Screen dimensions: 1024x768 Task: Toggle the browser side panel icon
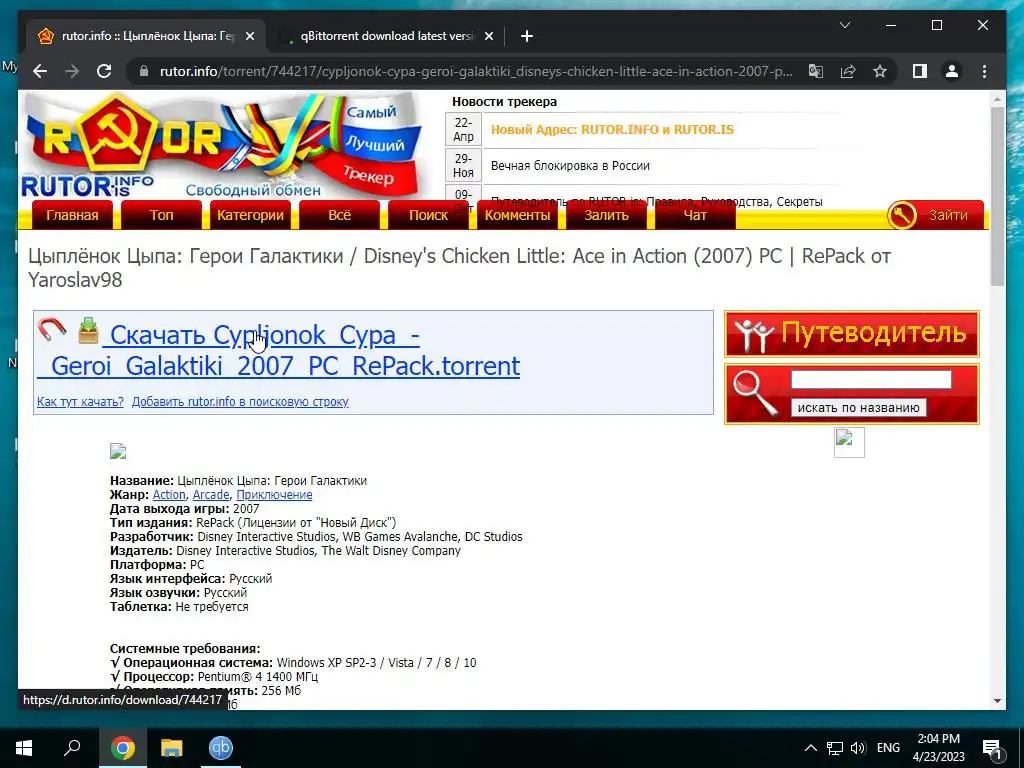(x=920, y=71)
